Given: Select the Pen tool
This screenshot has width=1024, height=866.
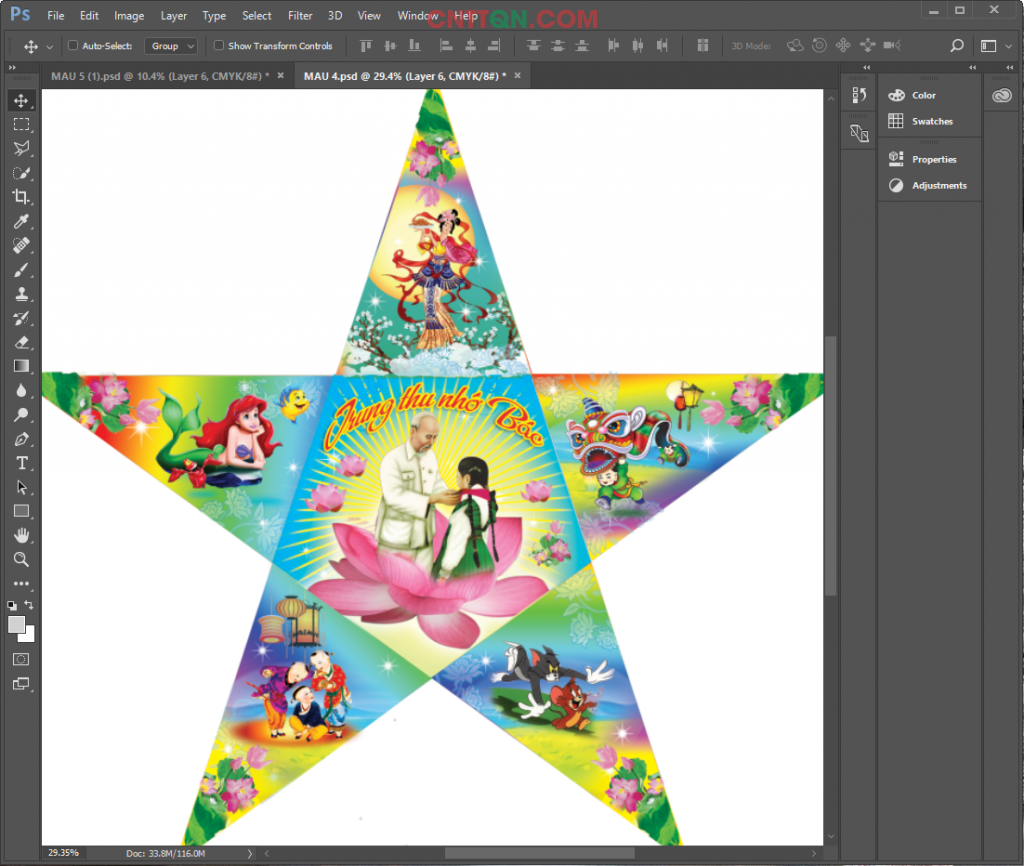Looking at the screenshot, I should (21, 439).
